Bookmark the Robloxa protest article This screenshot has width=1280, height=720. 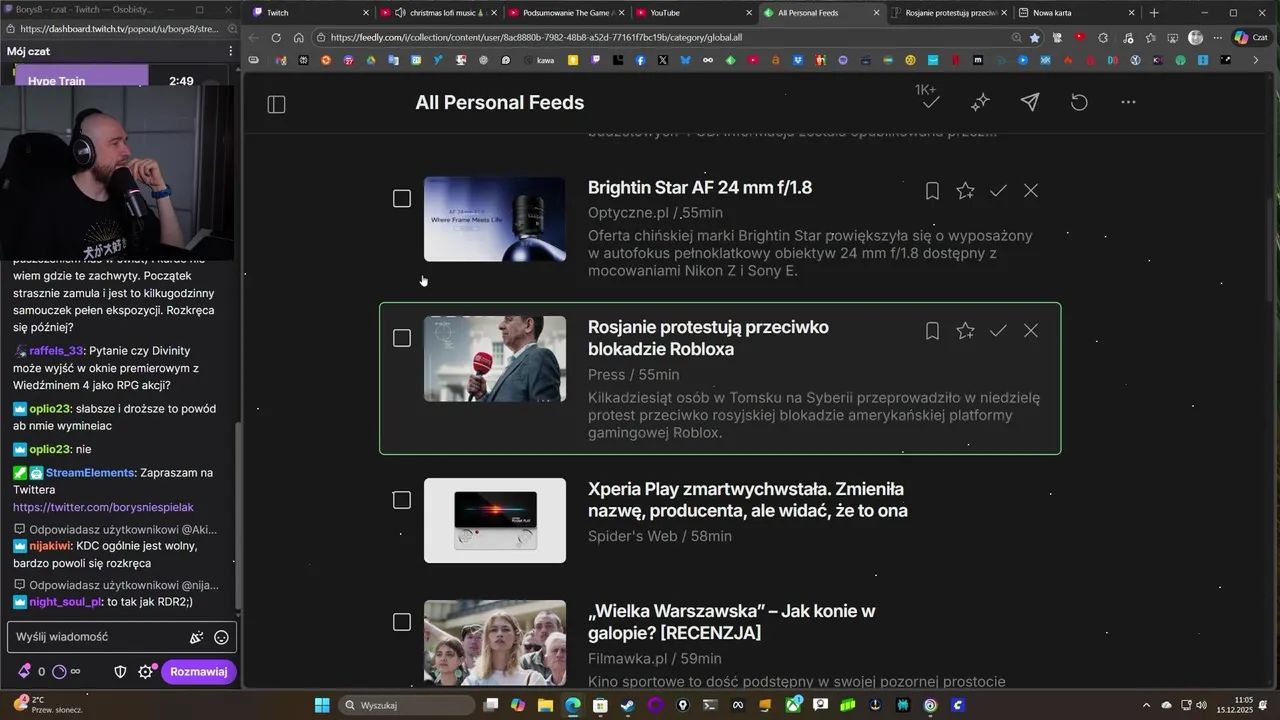click(x=932, y=330)
